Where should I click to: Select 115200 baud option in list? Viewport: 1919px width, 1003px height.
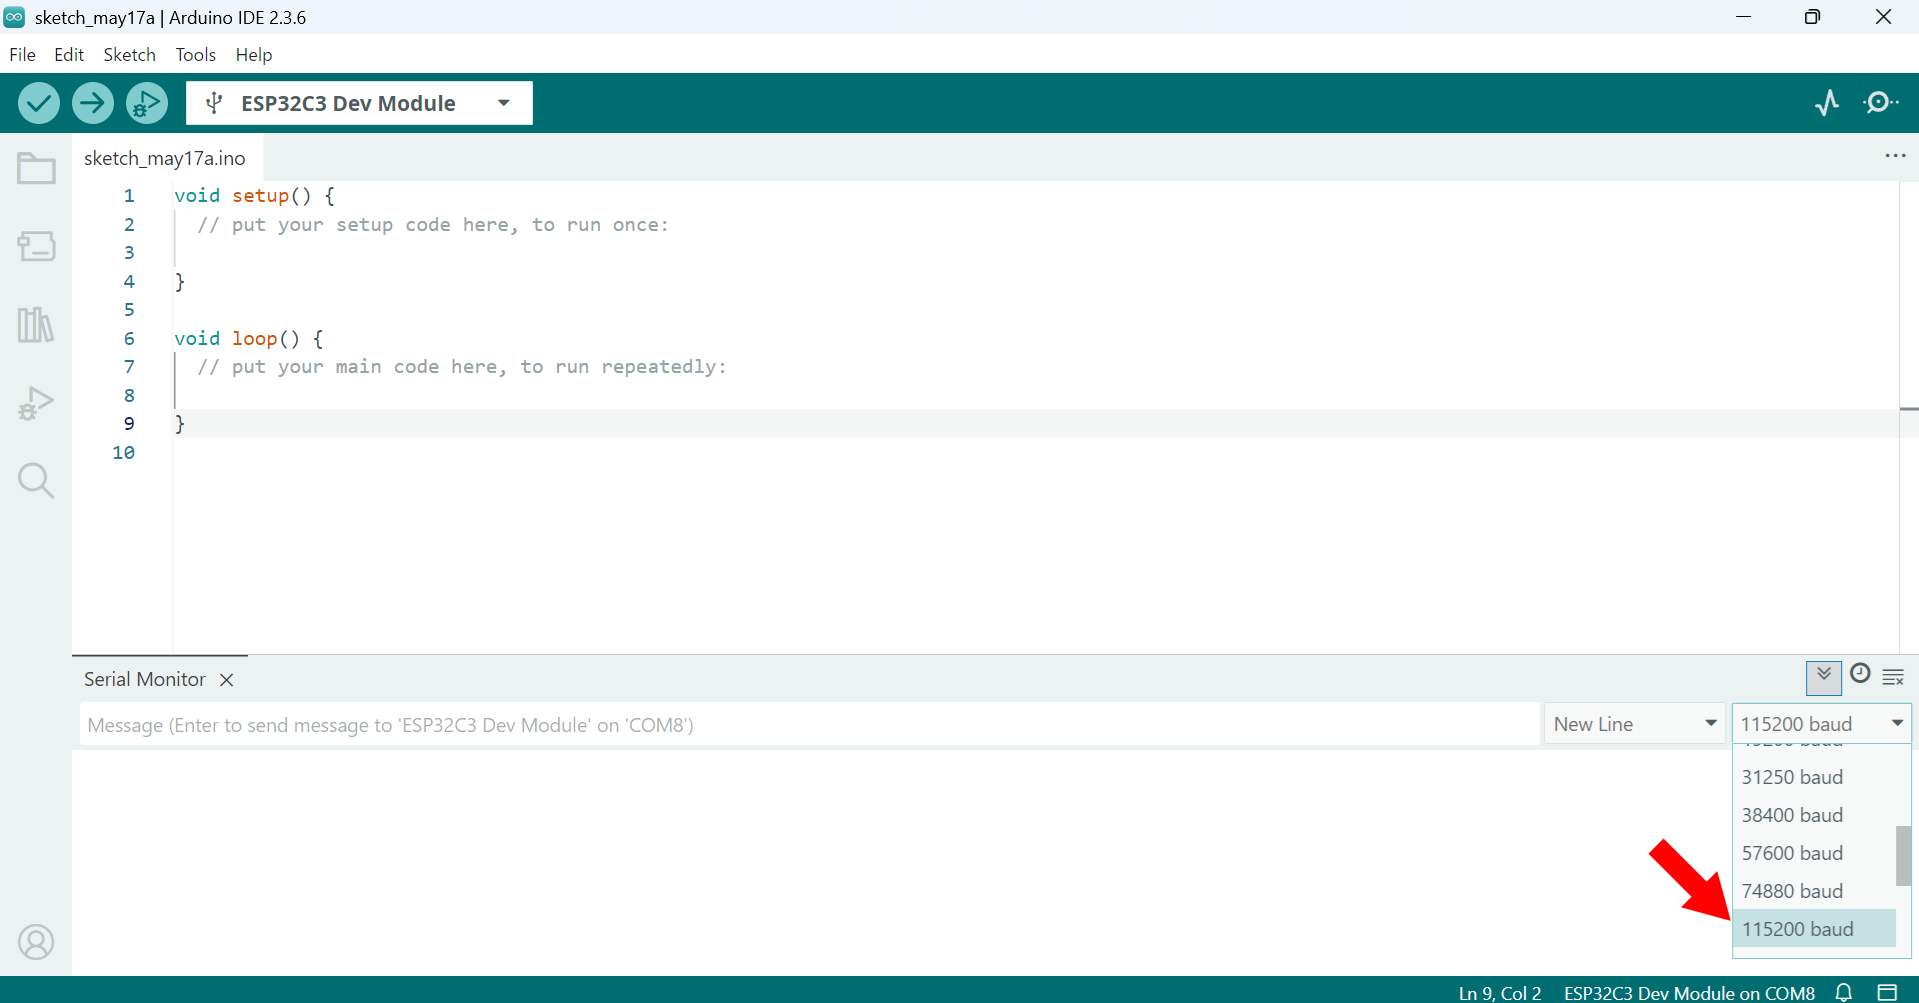[1814, 929]
